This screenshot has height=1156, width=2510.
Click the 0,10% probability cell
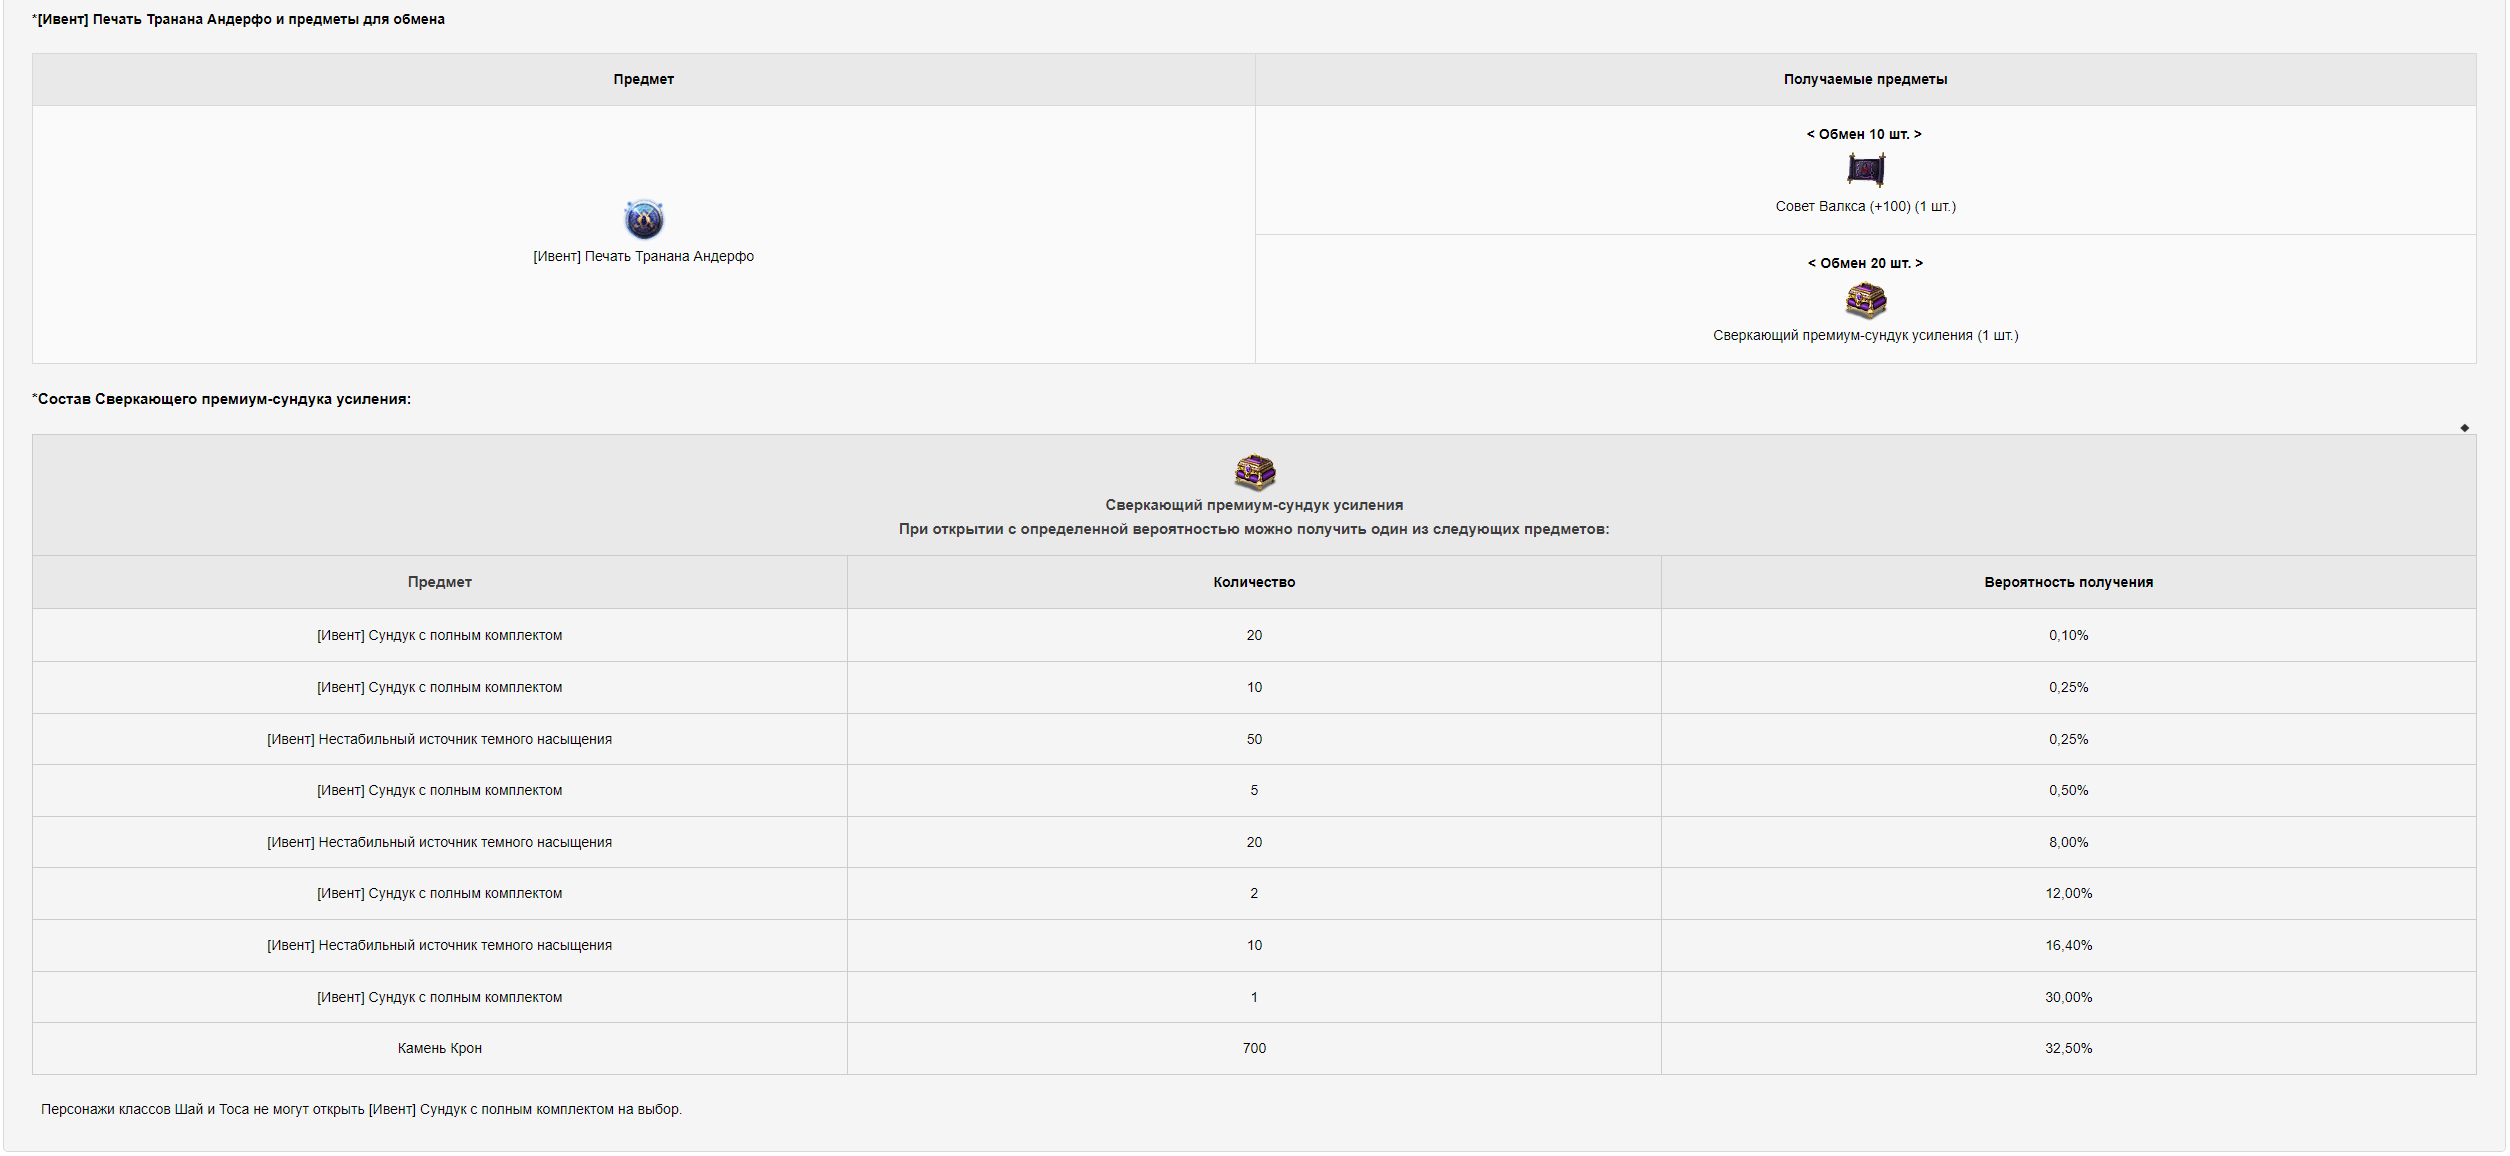tap(2068, 636)
